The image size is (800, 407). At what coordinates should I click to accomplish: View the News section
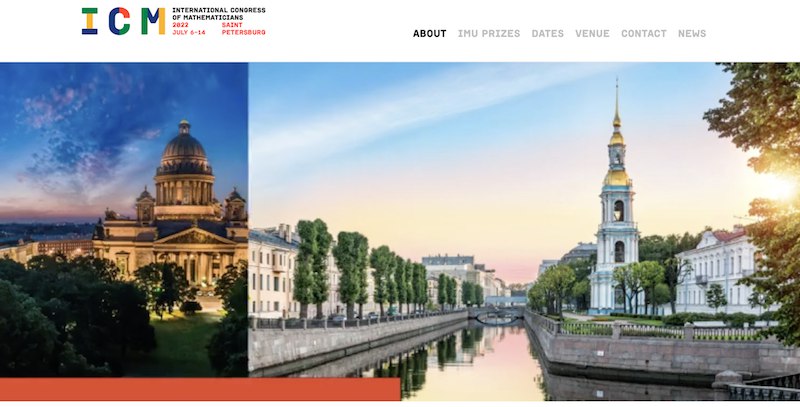tap(692, 34)
